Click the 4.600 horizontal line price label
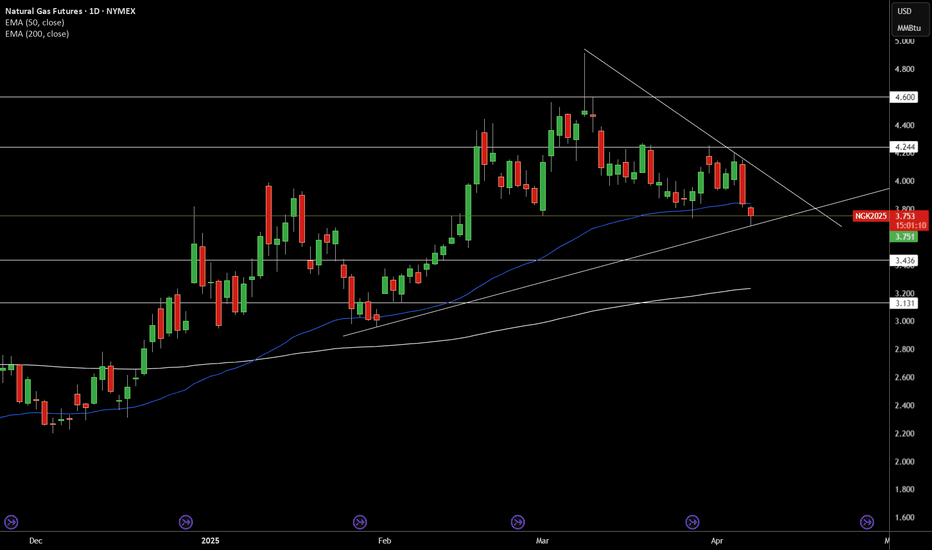 click(903, 97)
